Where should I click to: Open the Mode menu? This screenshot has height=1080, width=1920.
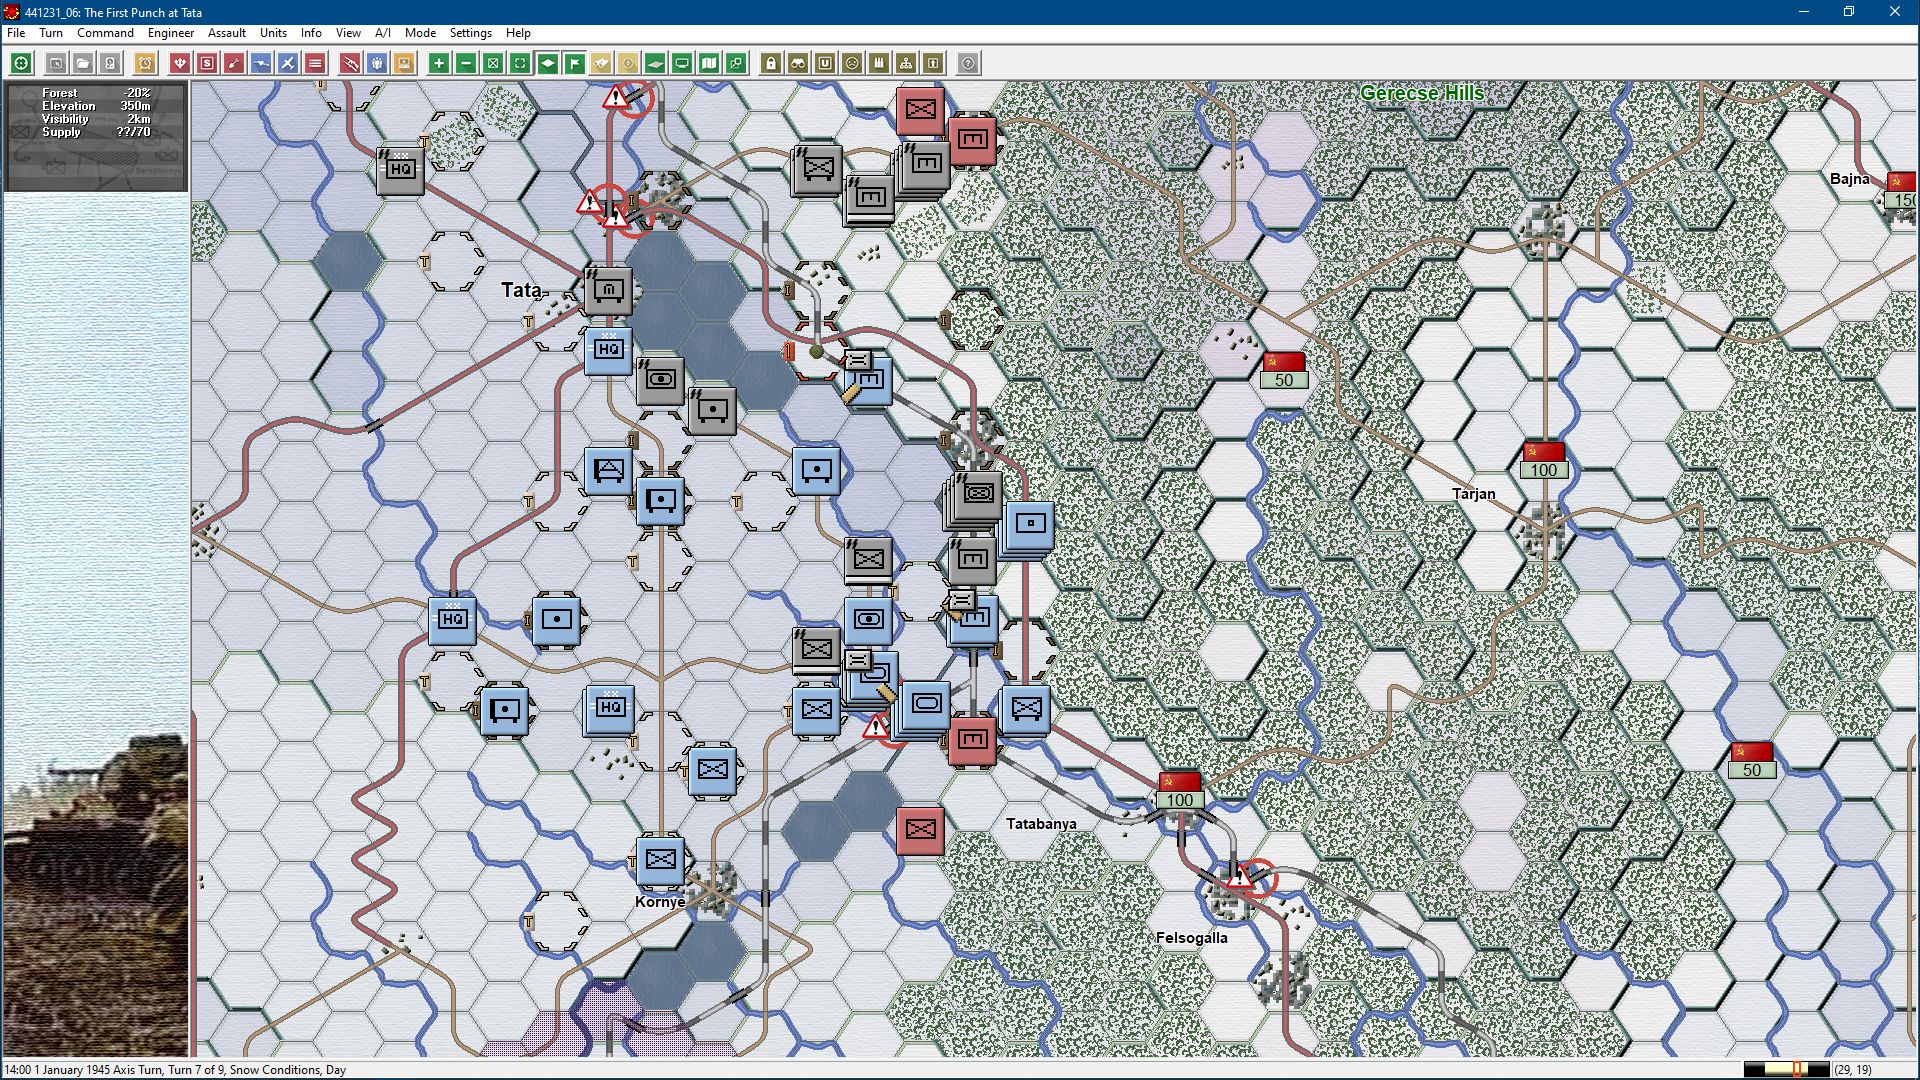(x=420, y=33)
